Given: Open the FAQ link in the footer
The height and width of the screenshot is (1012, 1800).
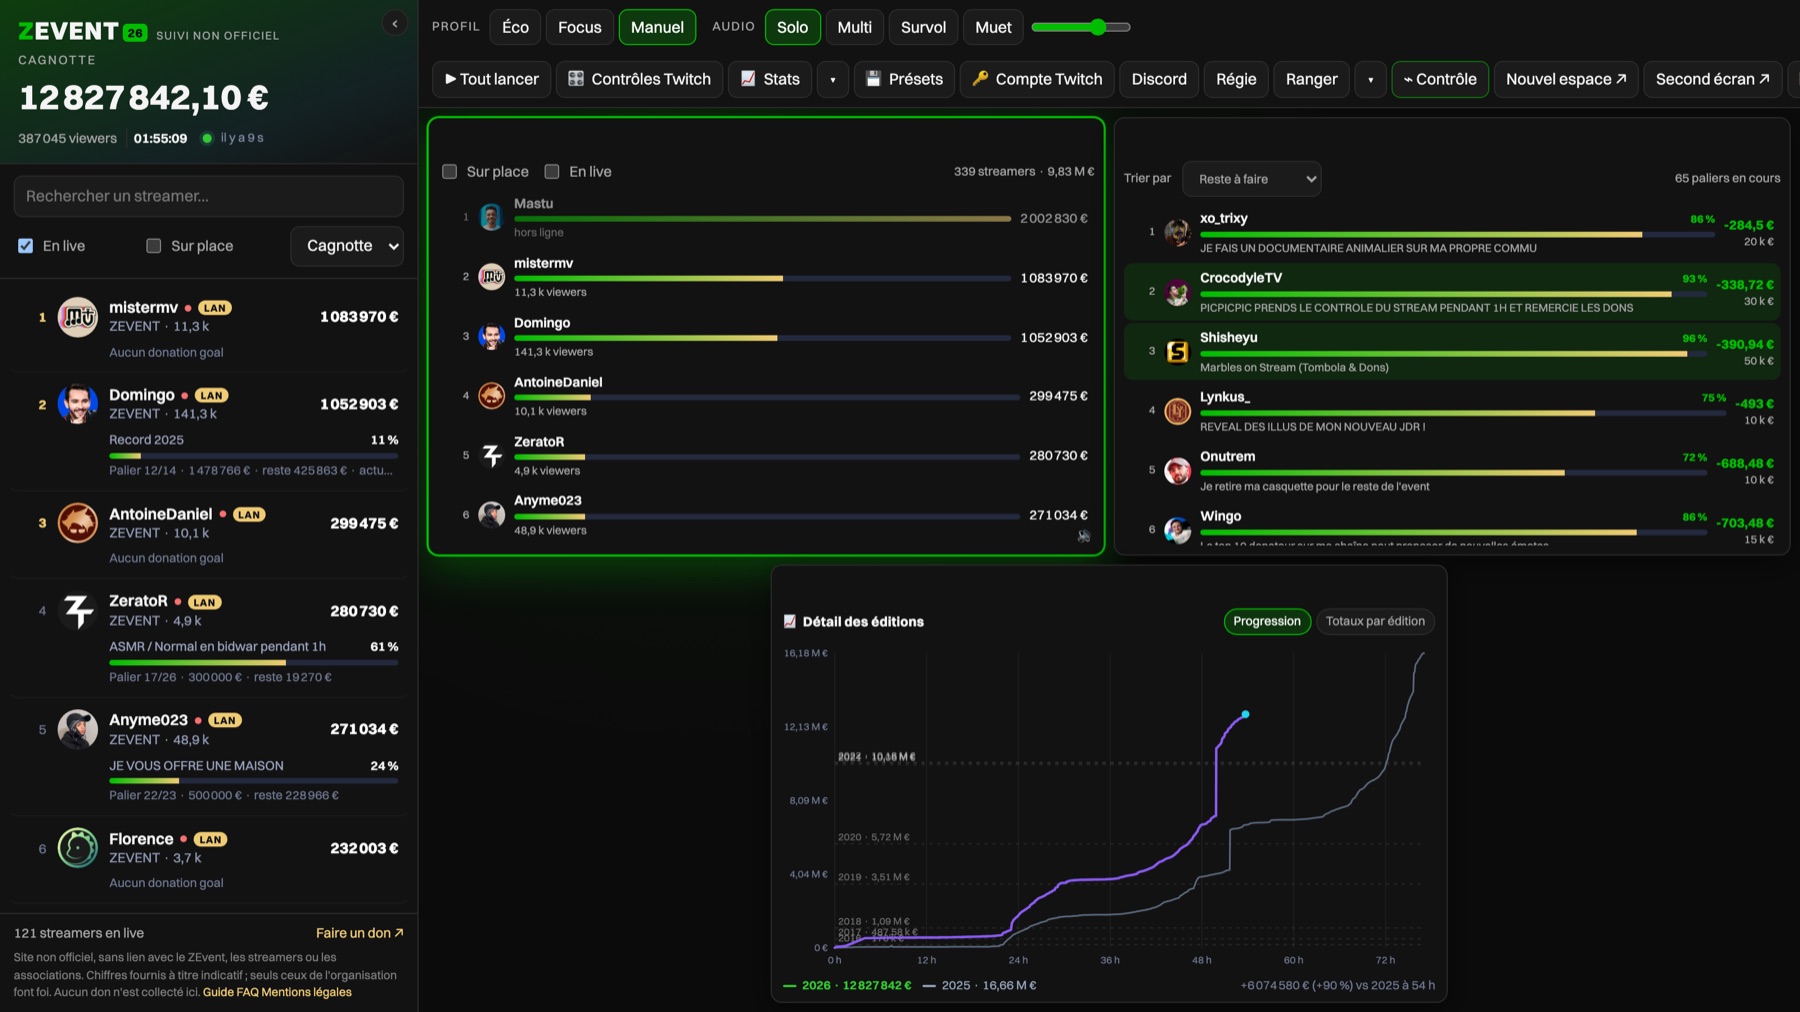Looking at the screenshot, I should pyautogui.click(x=247, y=992).
